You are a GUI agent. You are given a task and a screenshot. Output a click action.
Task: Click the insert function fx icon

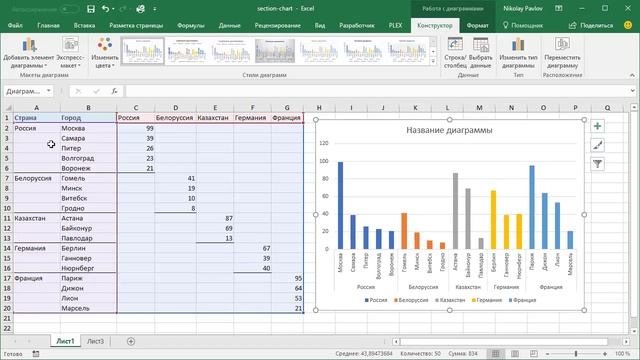pyautogui.click(x=115, y=91)
